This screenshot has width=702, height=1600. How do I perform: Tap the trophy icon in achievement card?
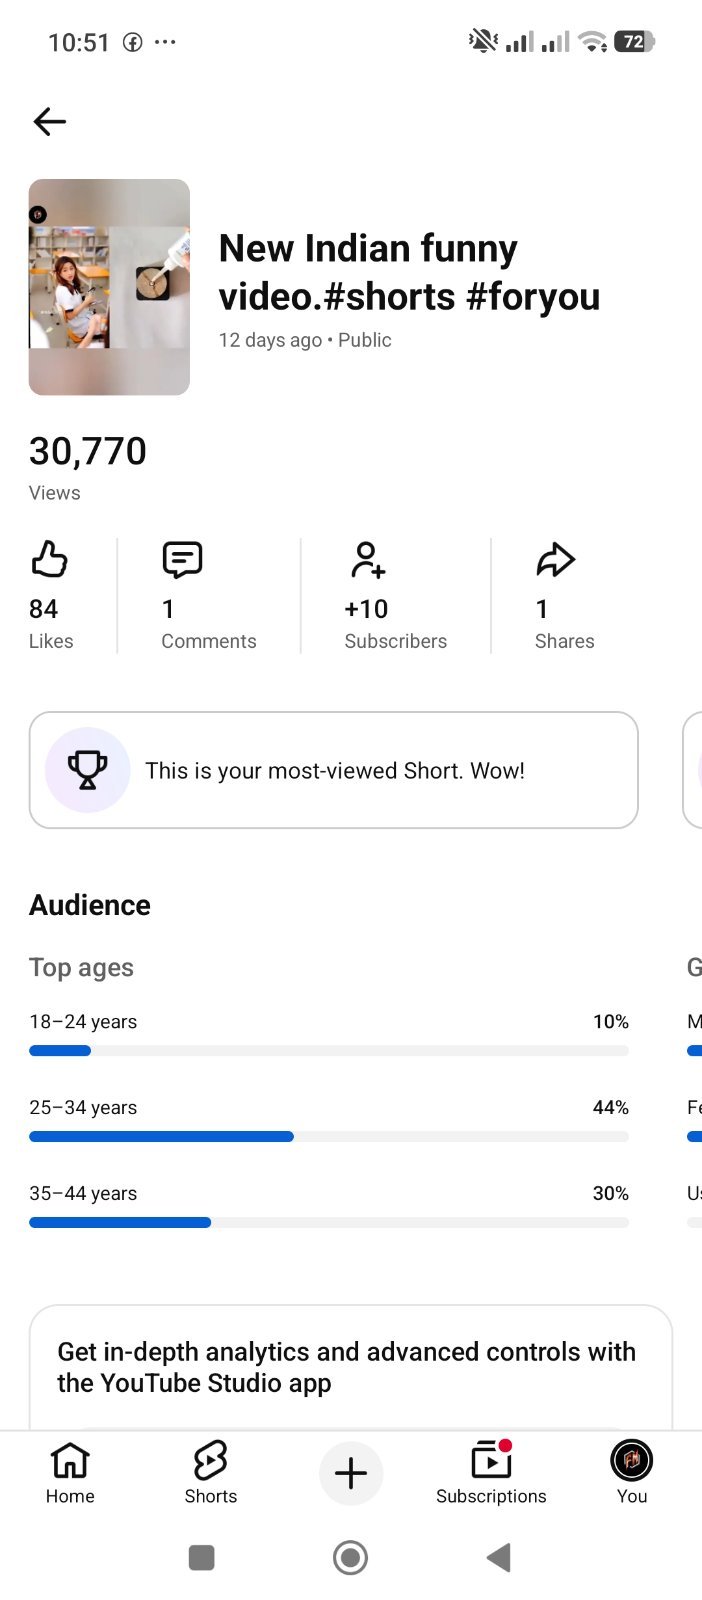[x=87, y=770]
